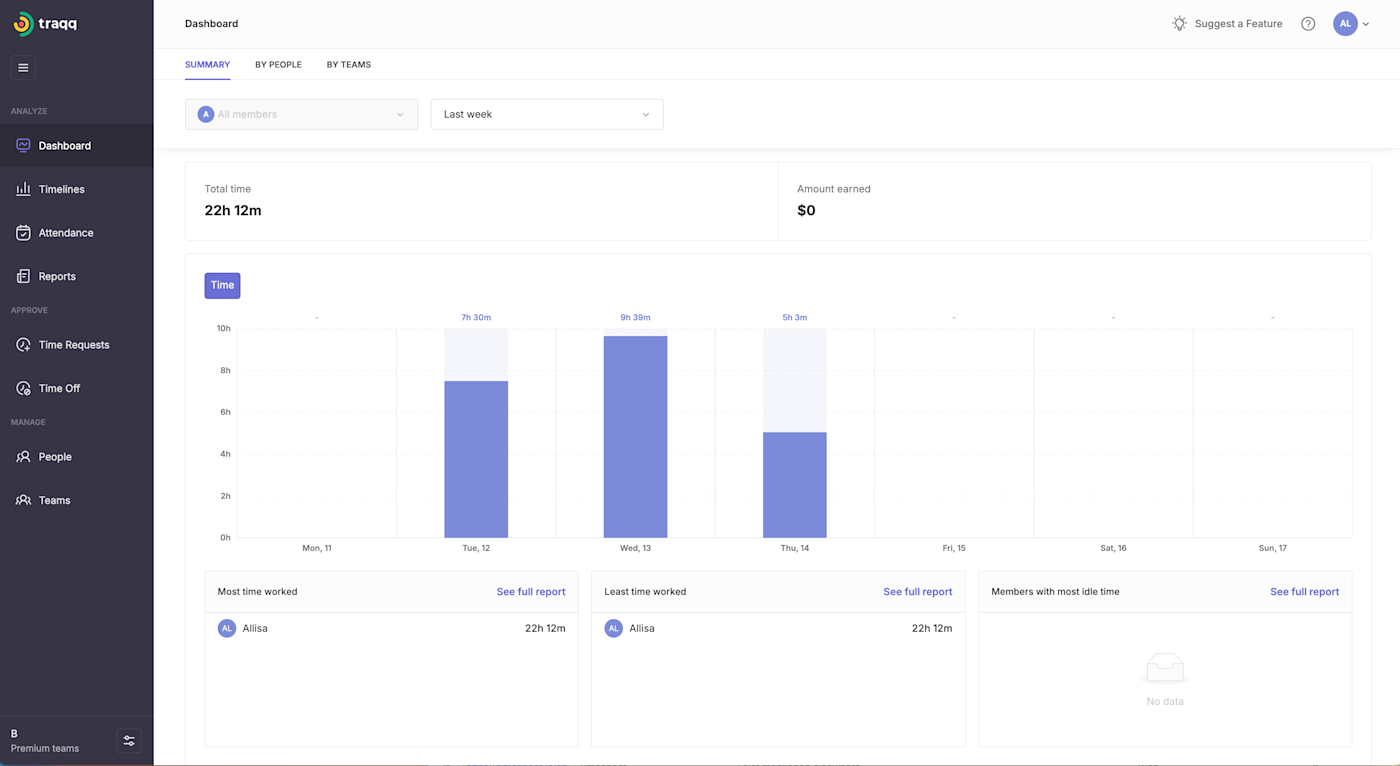Click the Dashboard page title

click(x=212, y=24)
